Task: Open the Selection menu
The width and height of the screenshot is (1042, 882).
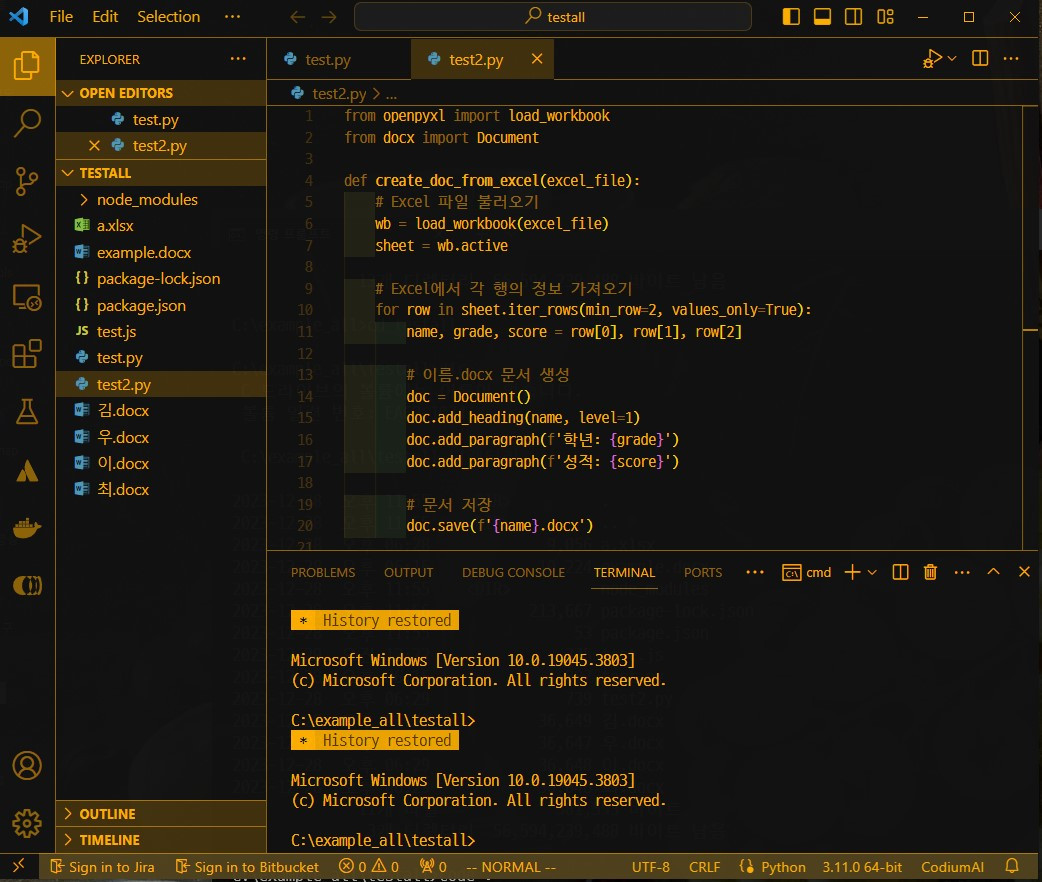Action: click(x=168, y=17)
